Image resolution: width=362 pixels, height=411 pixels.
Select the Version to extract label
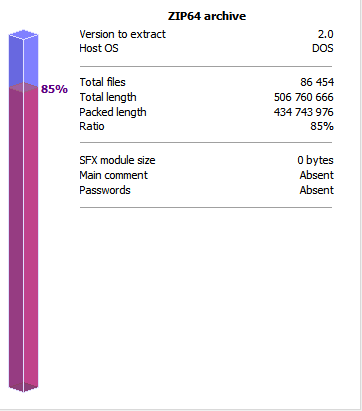(x=122, y=34)
